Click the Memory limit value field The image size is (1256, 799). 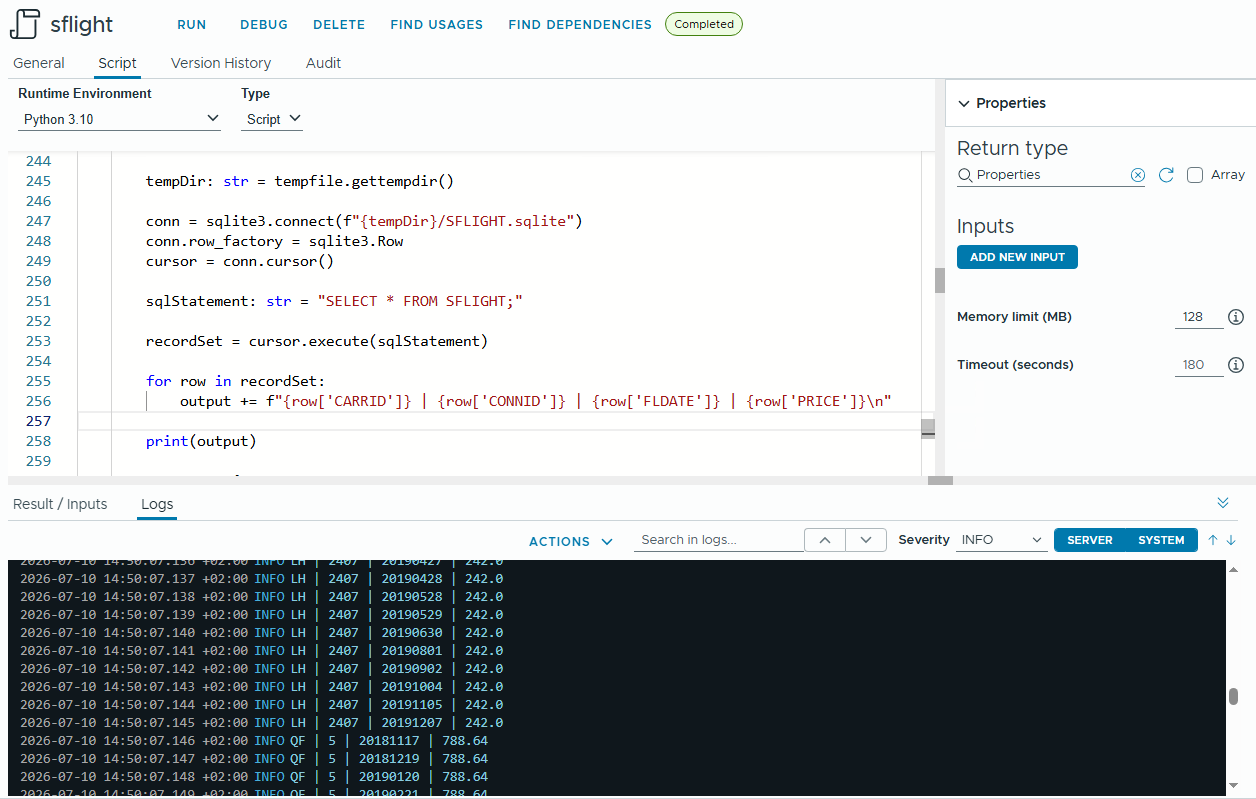[x=1199, y=317]
